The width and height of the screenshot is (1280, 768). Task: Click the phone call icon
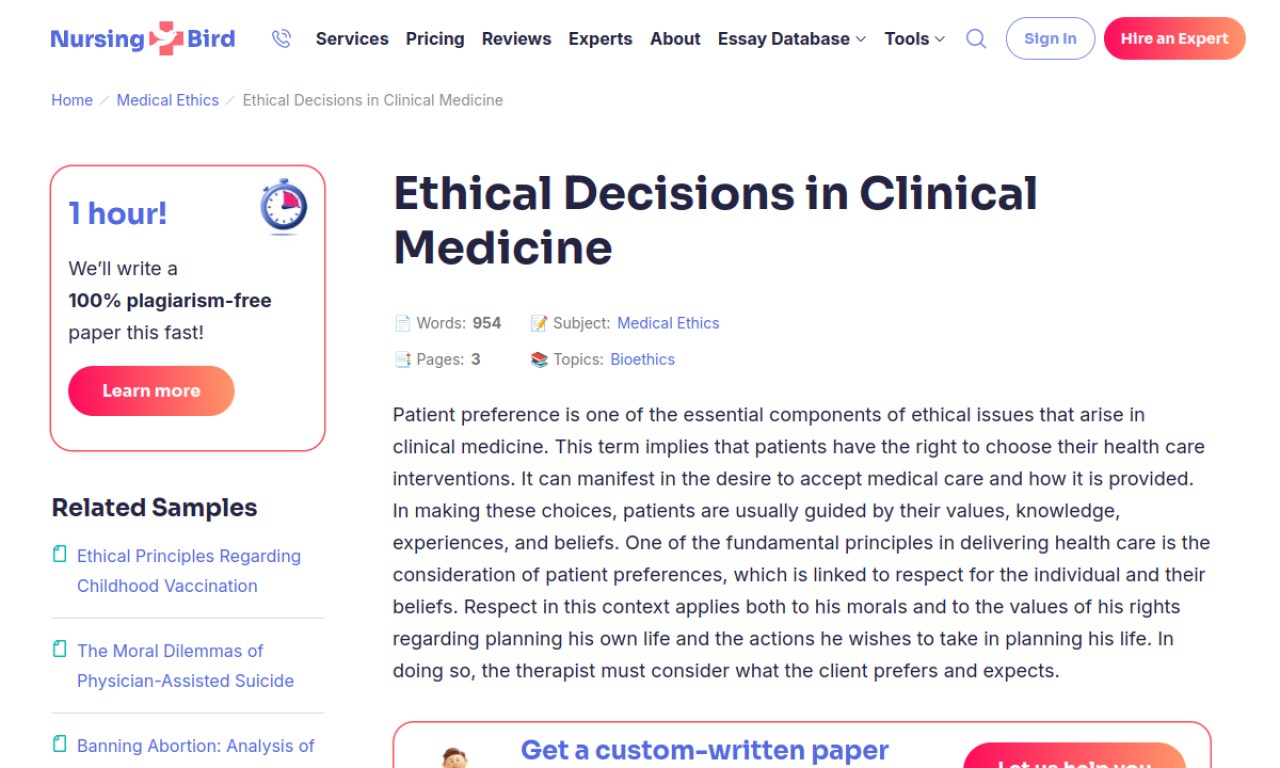281,39
